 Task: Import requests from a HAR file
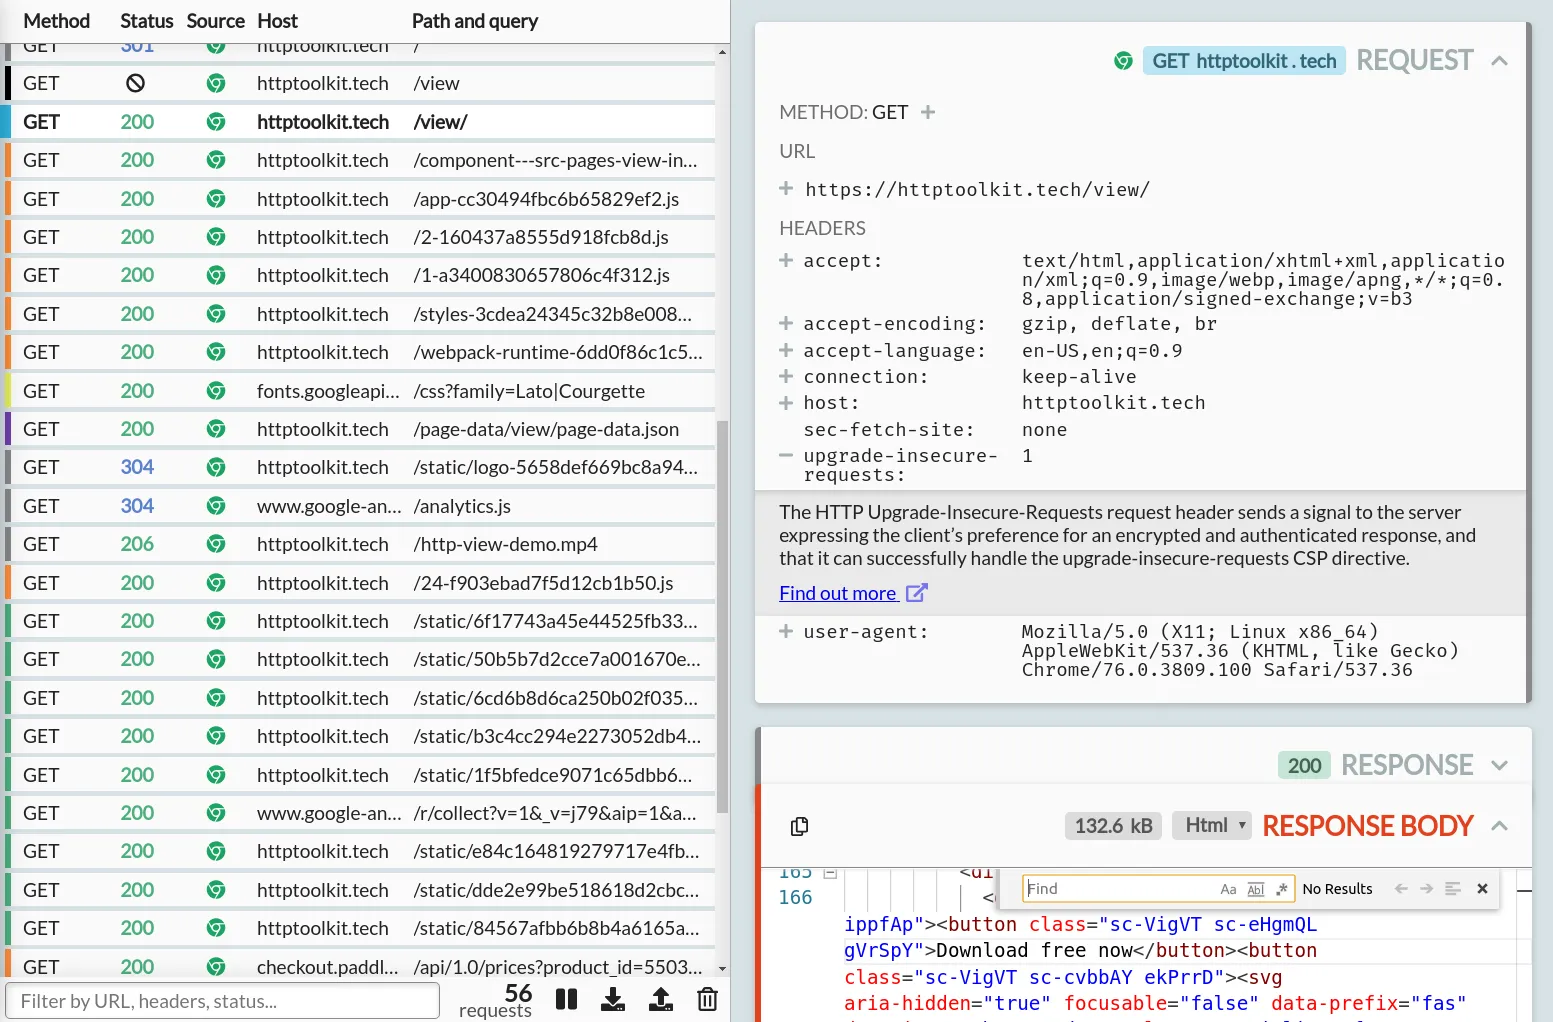coord(660,999)
